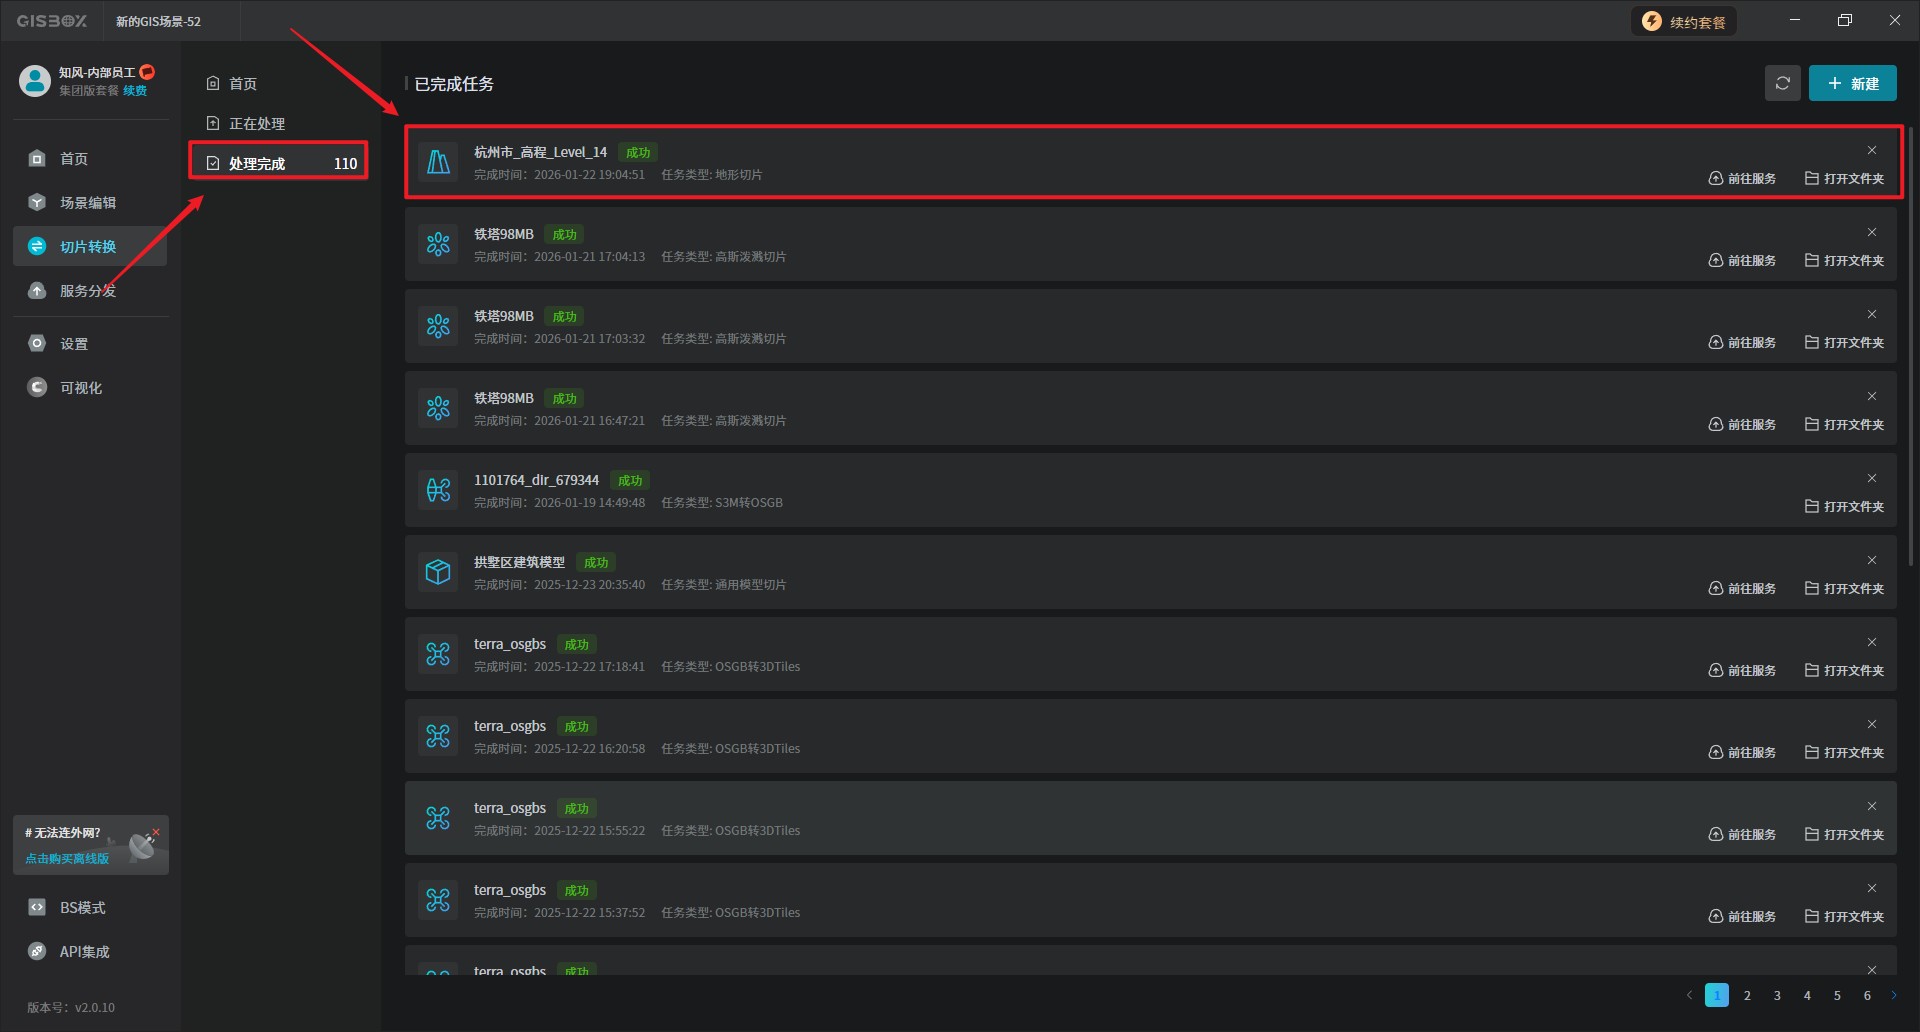Viewport: 1920px width, 1032px height.
Task: Click the cube icon of 拱墅区建筑模型 task
Action: [x=438, y=572]
